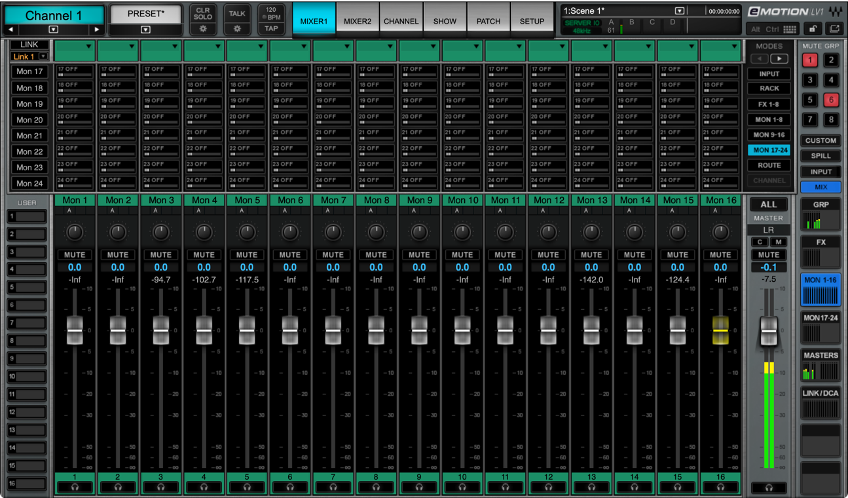The width and height of the screenshot is (848, 498).
Task: Open TALK gear settings
Action: point(237,29)
